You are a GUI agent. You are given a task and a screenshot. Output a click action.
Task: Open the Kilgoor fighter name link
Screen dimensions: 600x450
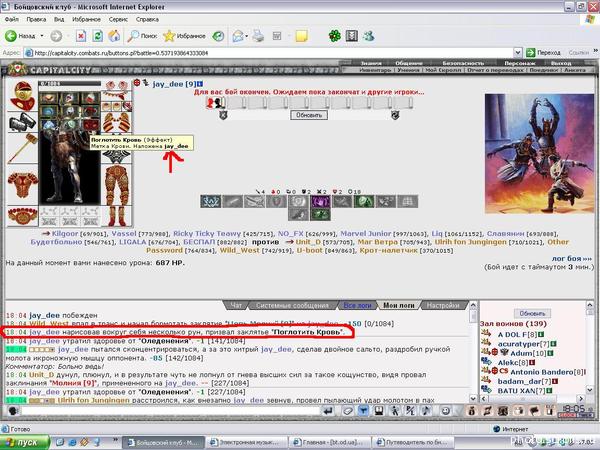(65, 233)
